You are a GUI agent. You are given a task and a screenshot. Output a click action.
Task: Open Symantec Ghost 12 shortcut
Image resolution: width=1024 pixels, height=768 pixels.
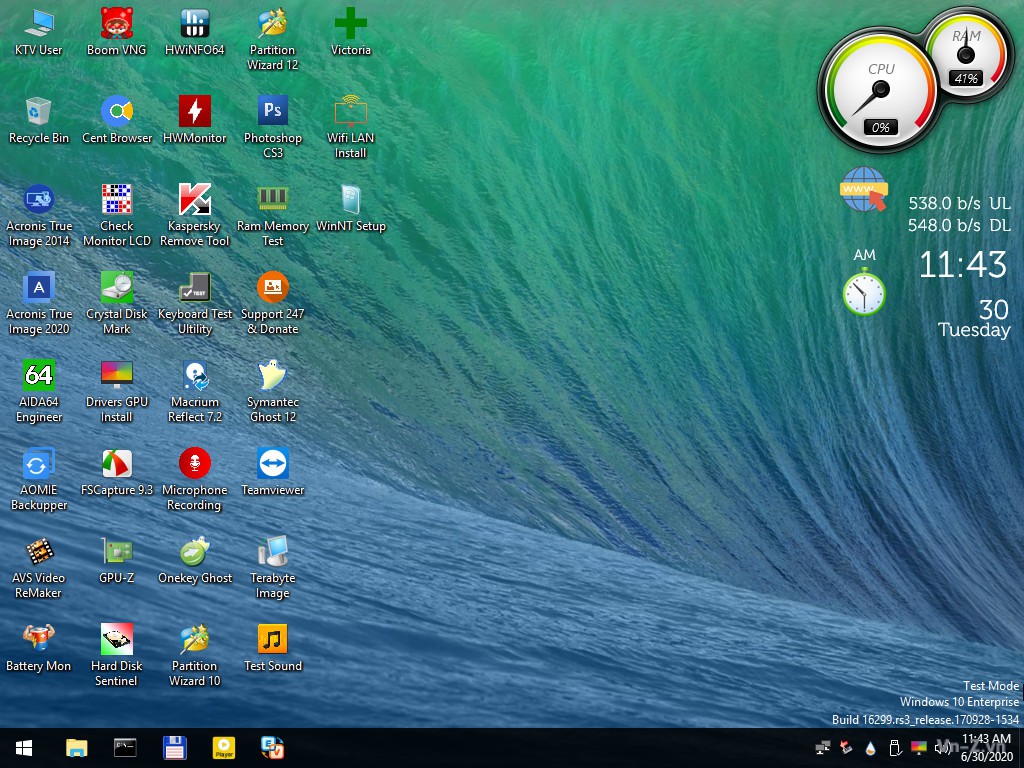(272, 375)
